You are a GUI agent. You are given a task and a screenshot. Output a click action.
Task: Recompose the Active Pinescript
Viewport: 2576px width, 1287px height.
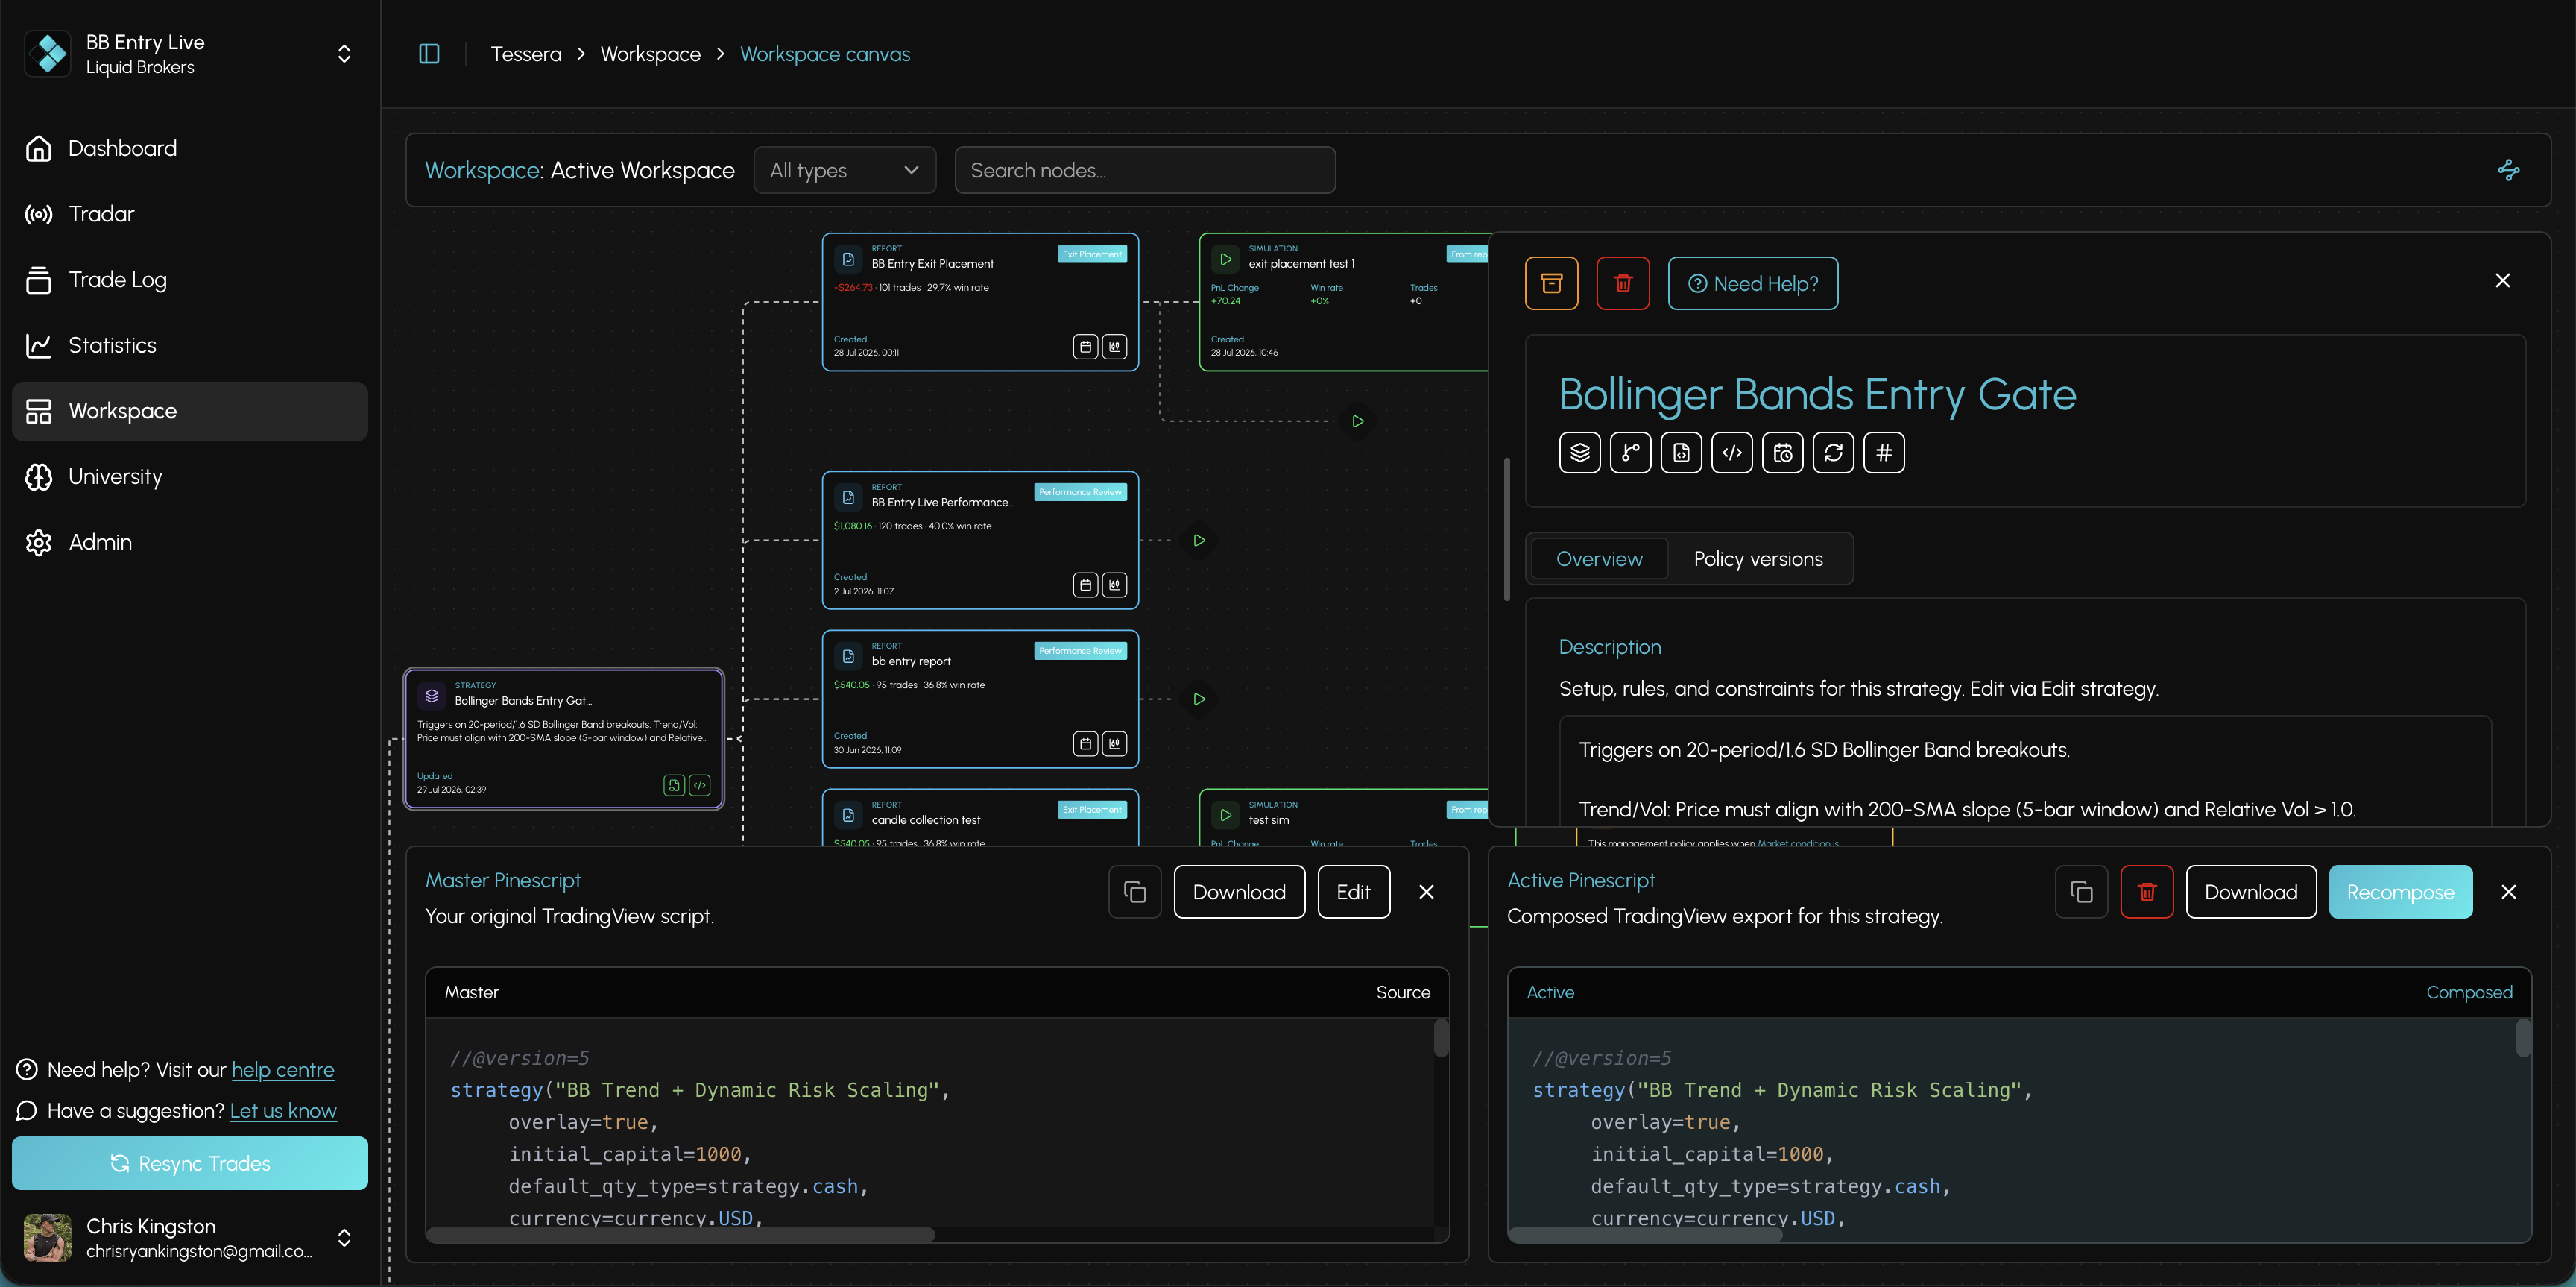[x=2400, y=892]
